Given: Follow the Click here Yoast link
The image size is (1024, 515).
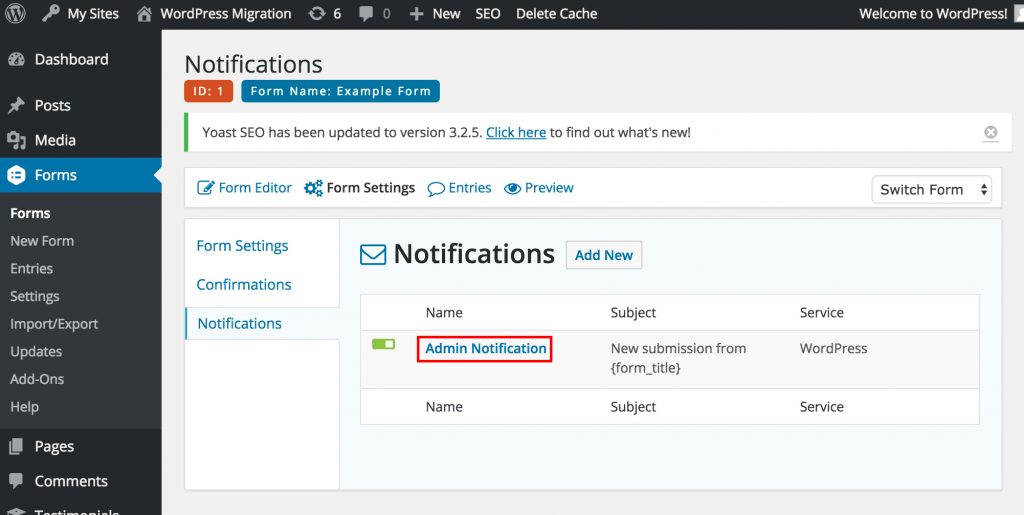Looking at the screenshot, I should tap(516, 133).
